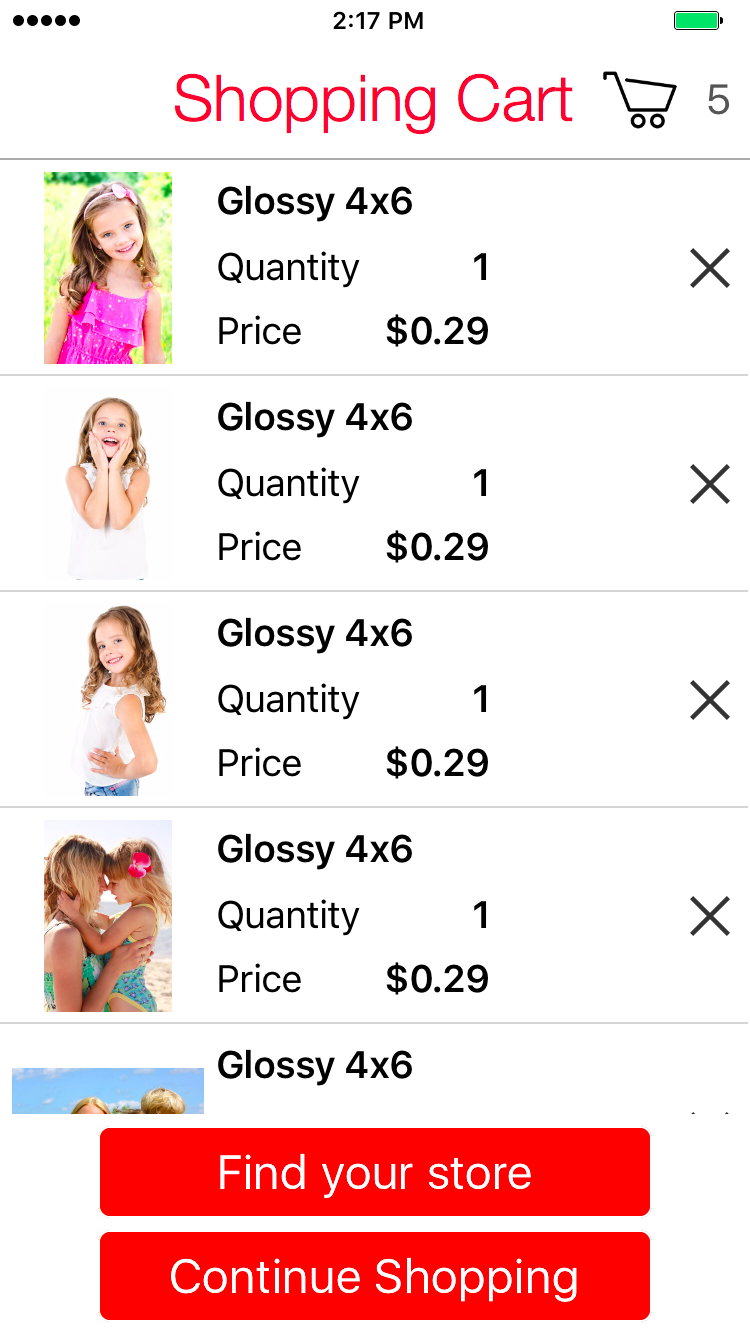750x1334 pixels.
Task: Remove the mother and daughter photo item
Action: (710, 916)
